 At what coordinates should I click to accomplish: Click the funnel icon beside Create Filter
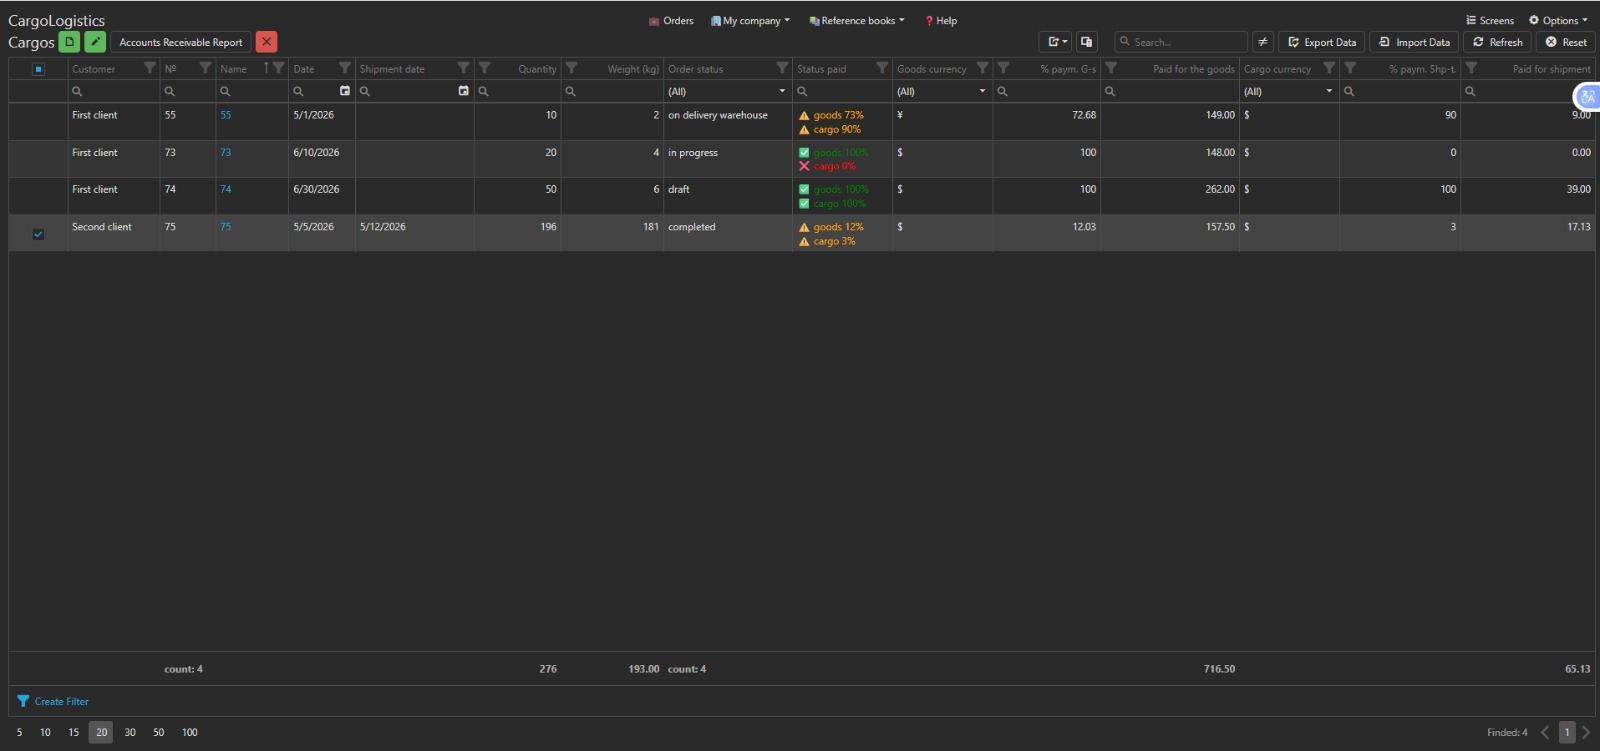(x=23, y=701)
